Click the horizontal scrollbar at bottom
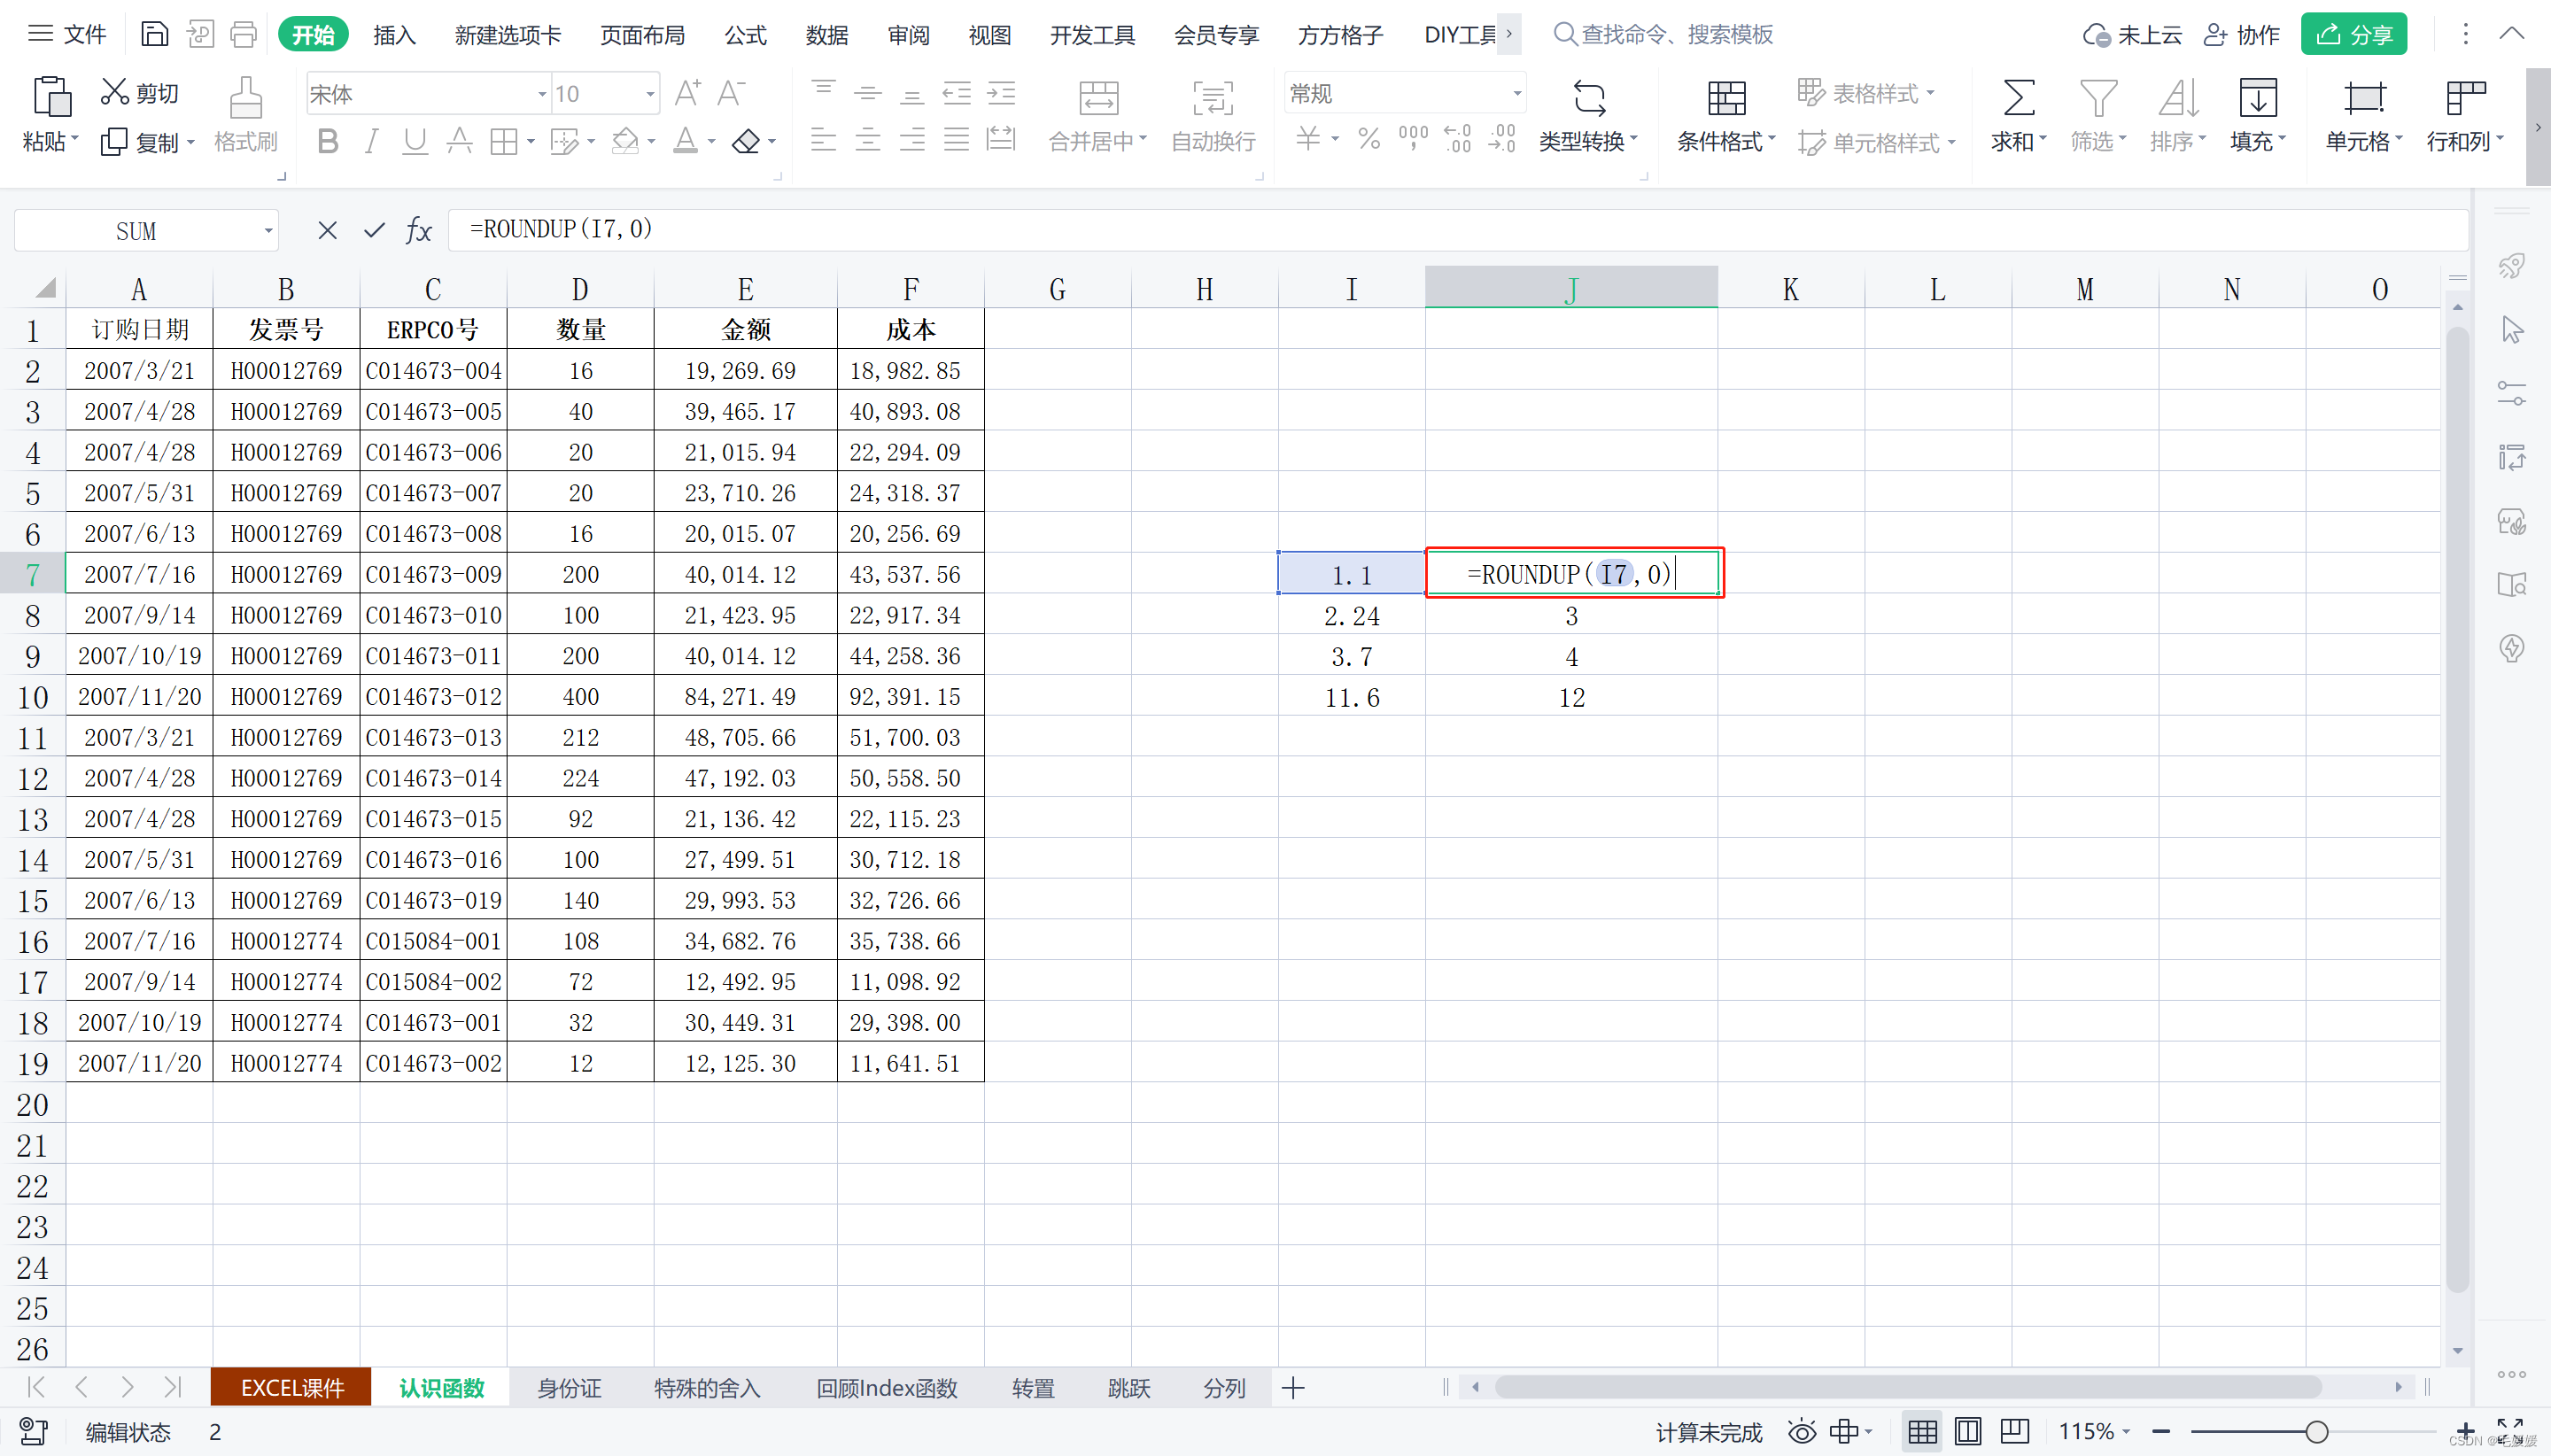 tap(1908, 1387)
